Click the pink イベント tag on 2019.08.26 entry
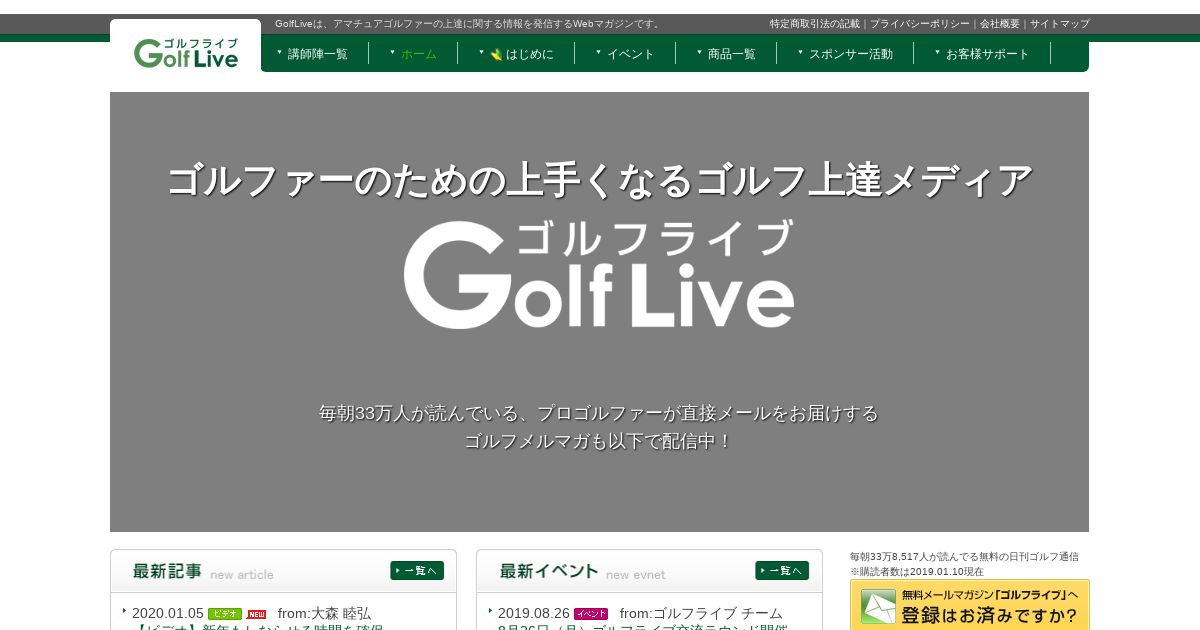Viewport: 1200px width, 630px height. click(x=591, y=614)
